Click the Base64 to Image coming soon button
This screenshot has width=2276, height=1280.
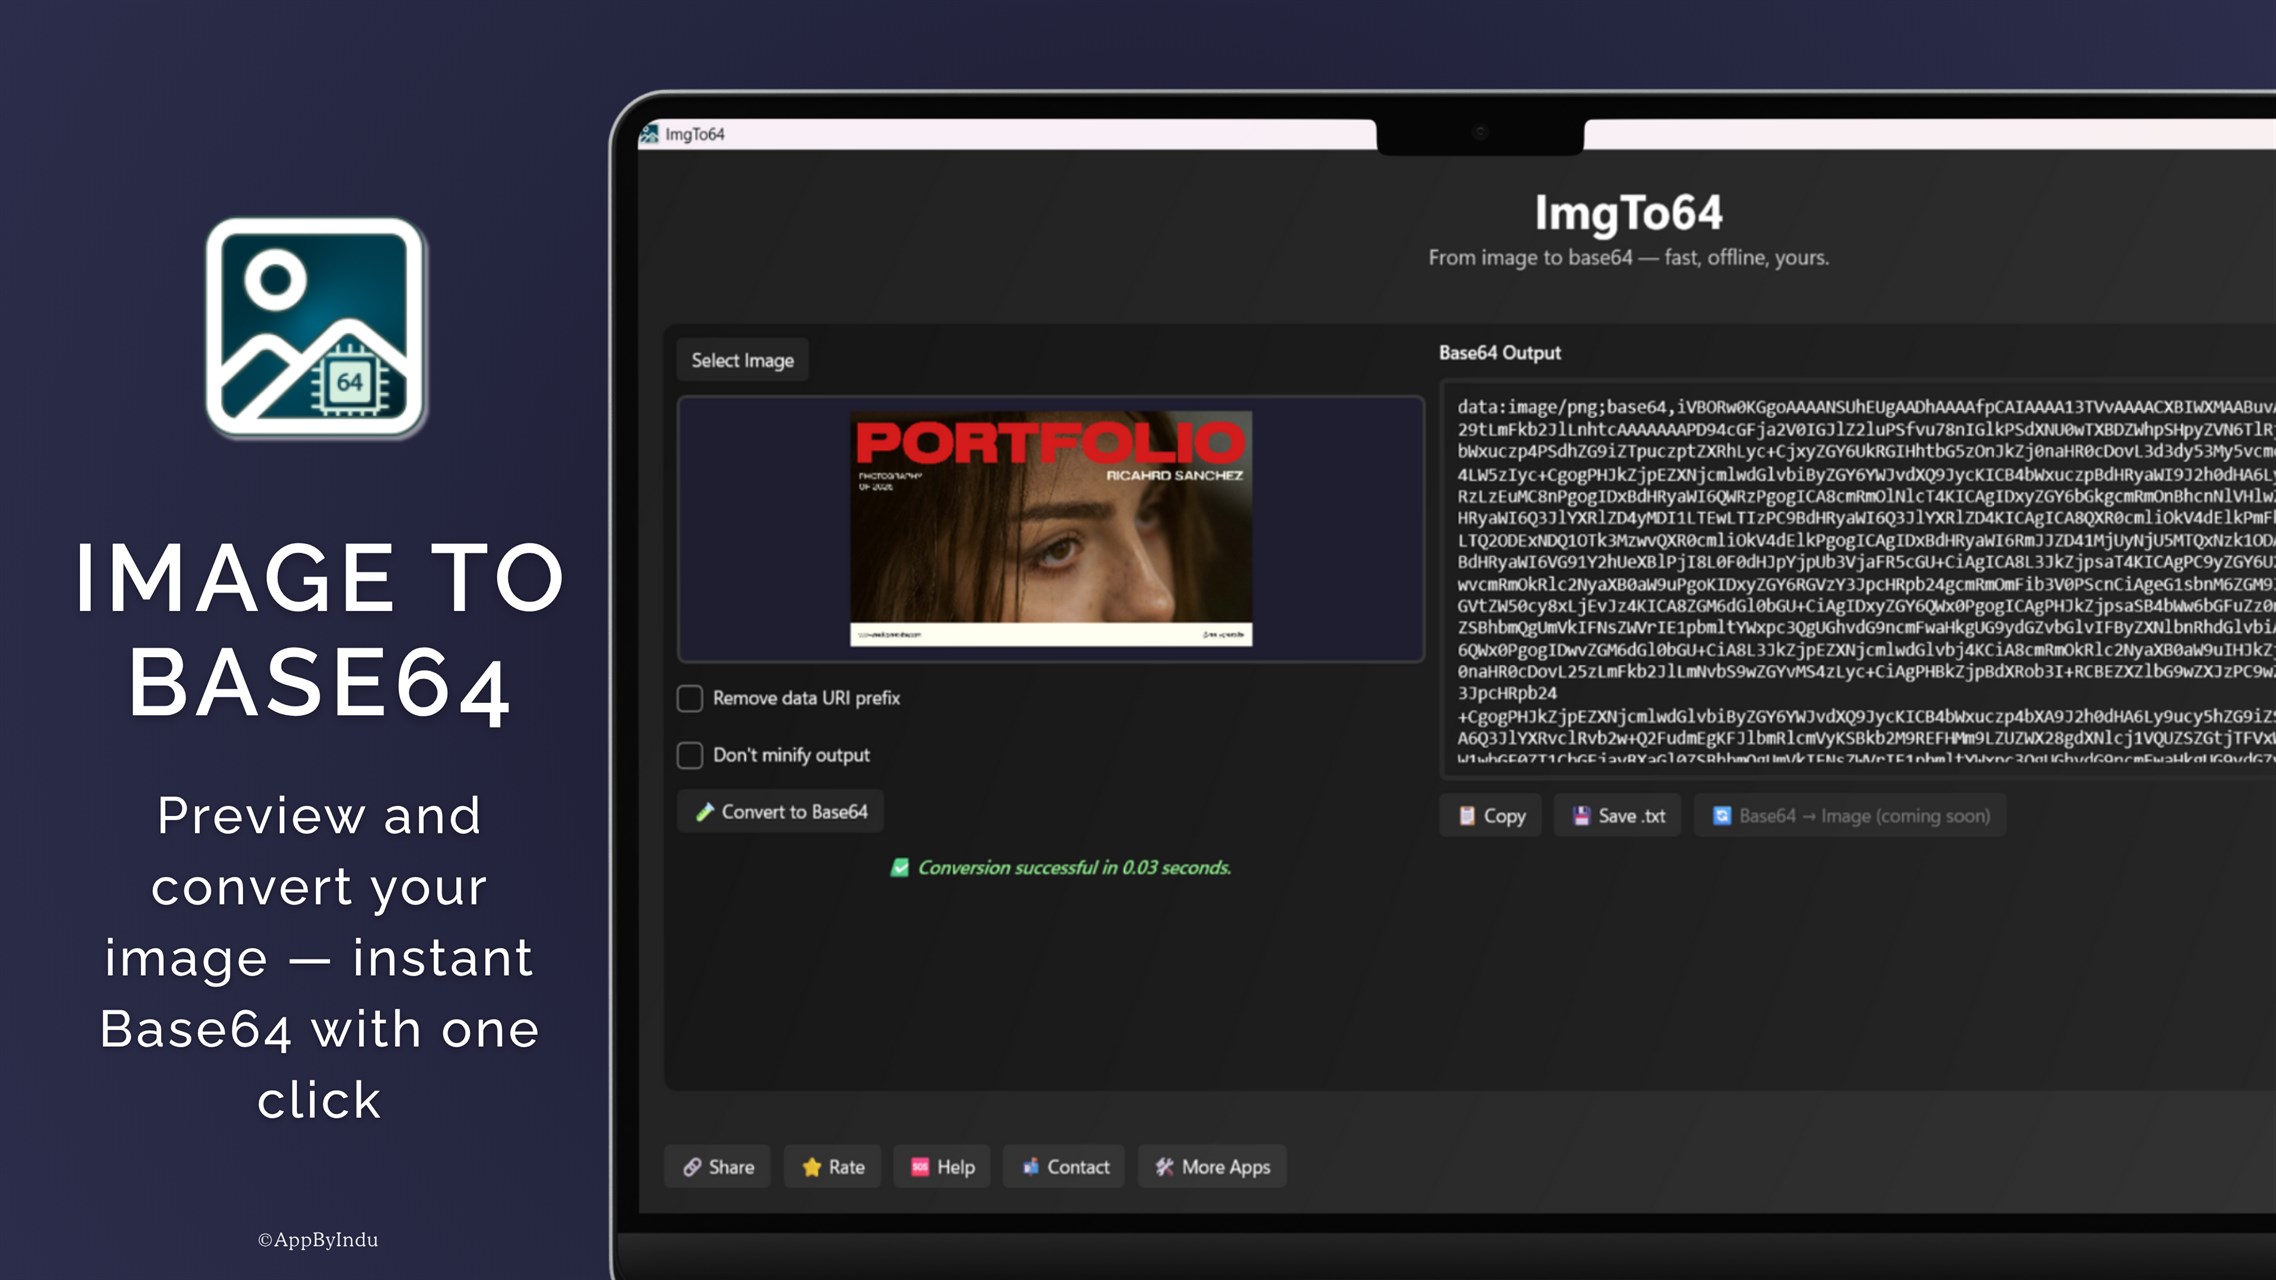click(1850, 816)
